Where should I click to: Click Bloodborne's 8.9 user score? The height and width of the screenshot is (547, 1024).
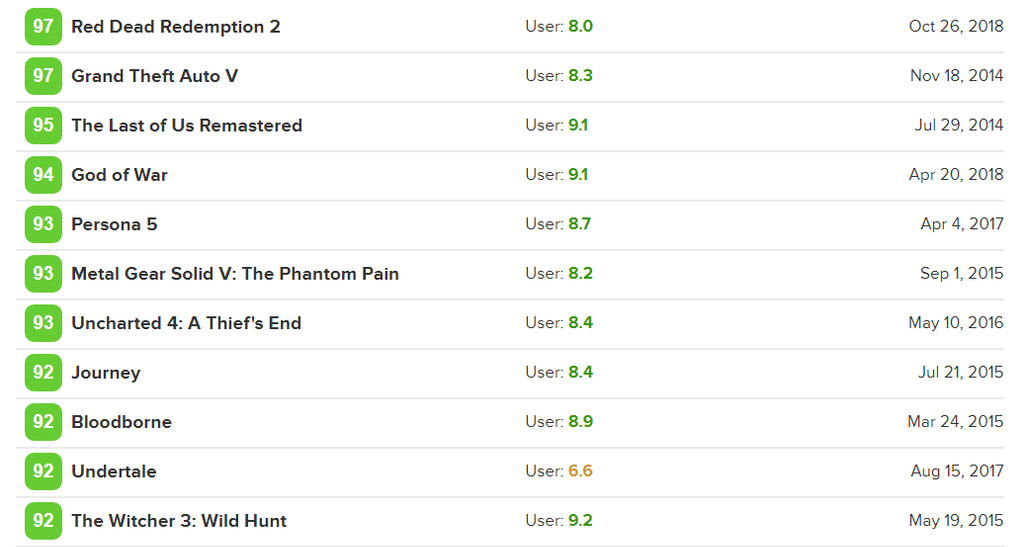pos(580,421)
